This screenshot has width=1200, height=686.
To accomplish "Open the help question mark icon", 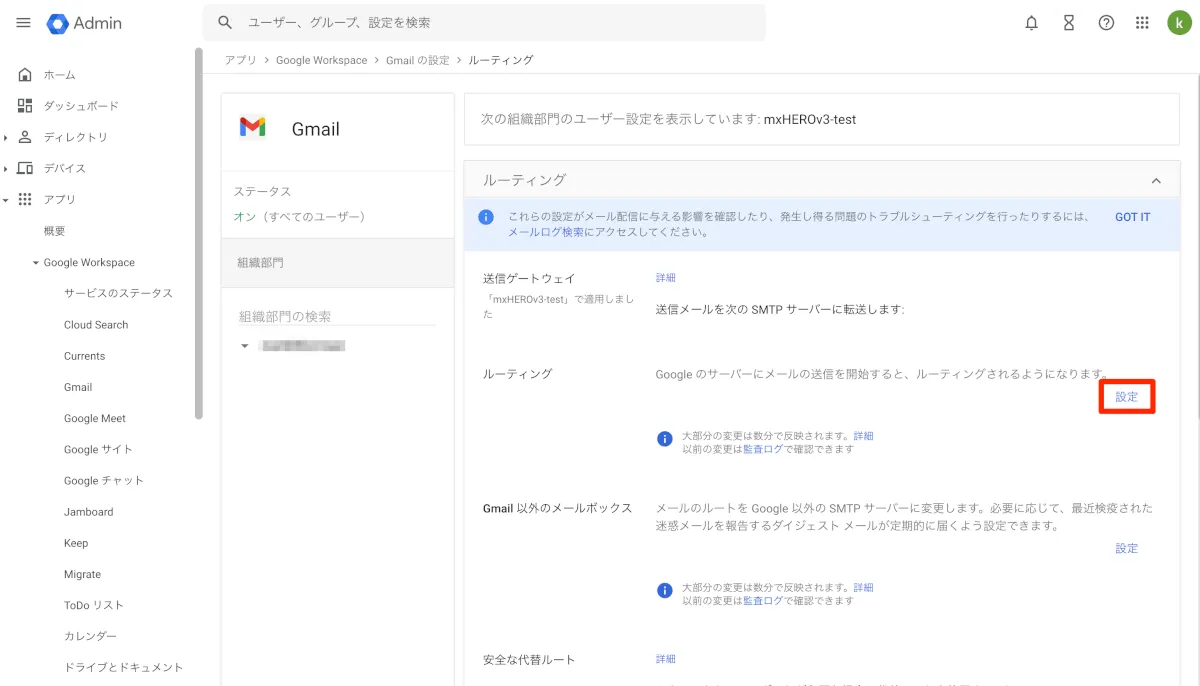I will [x=1106, y=23].
